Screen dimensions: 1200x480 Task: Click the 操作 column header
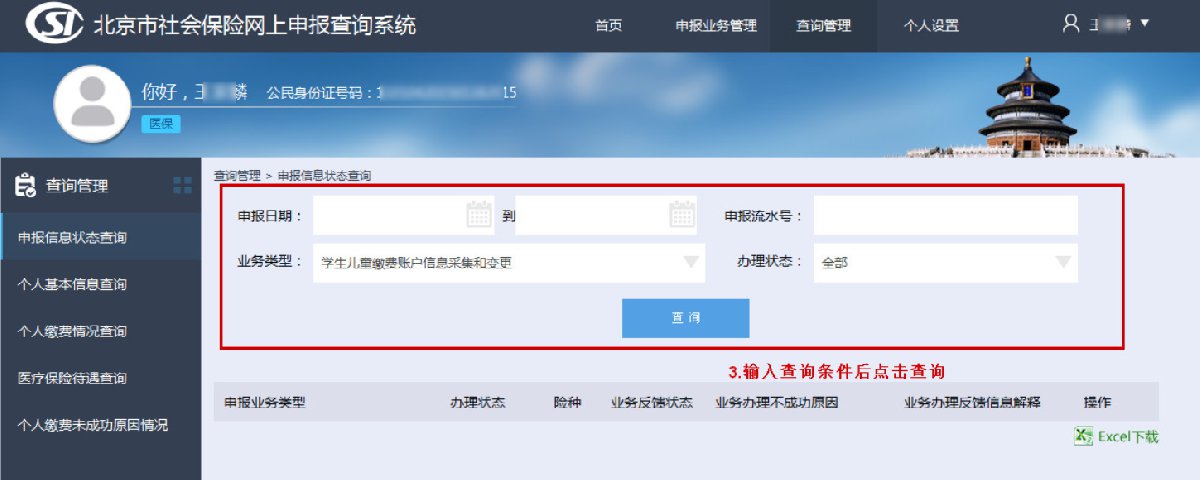[x=1097, y=402]
